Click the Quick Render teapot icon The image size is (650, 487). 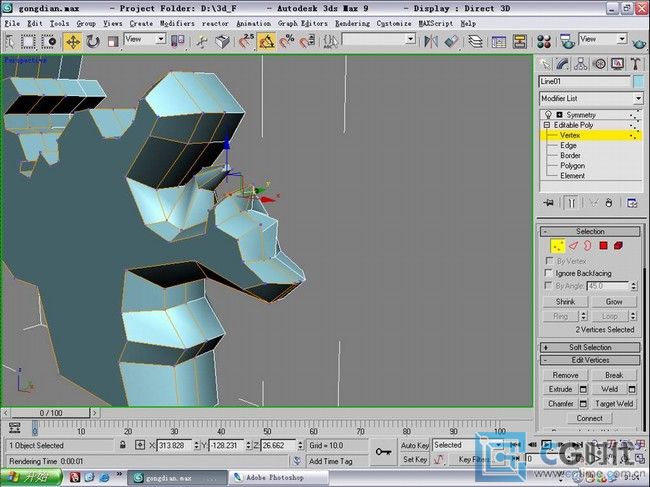click(x=639, y=41)
